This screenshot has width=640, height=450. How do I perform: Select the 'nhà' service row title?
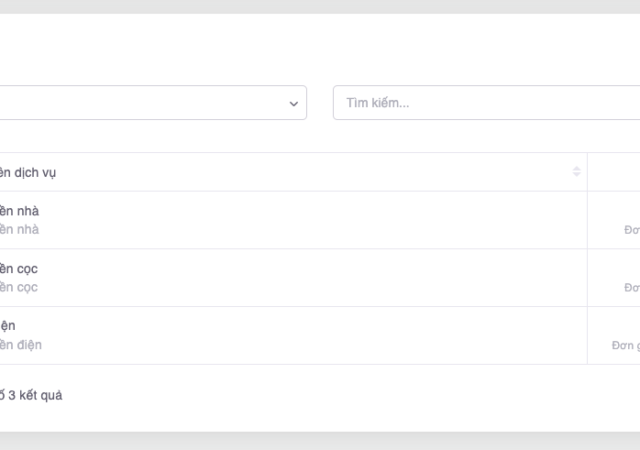pos(20,211)
